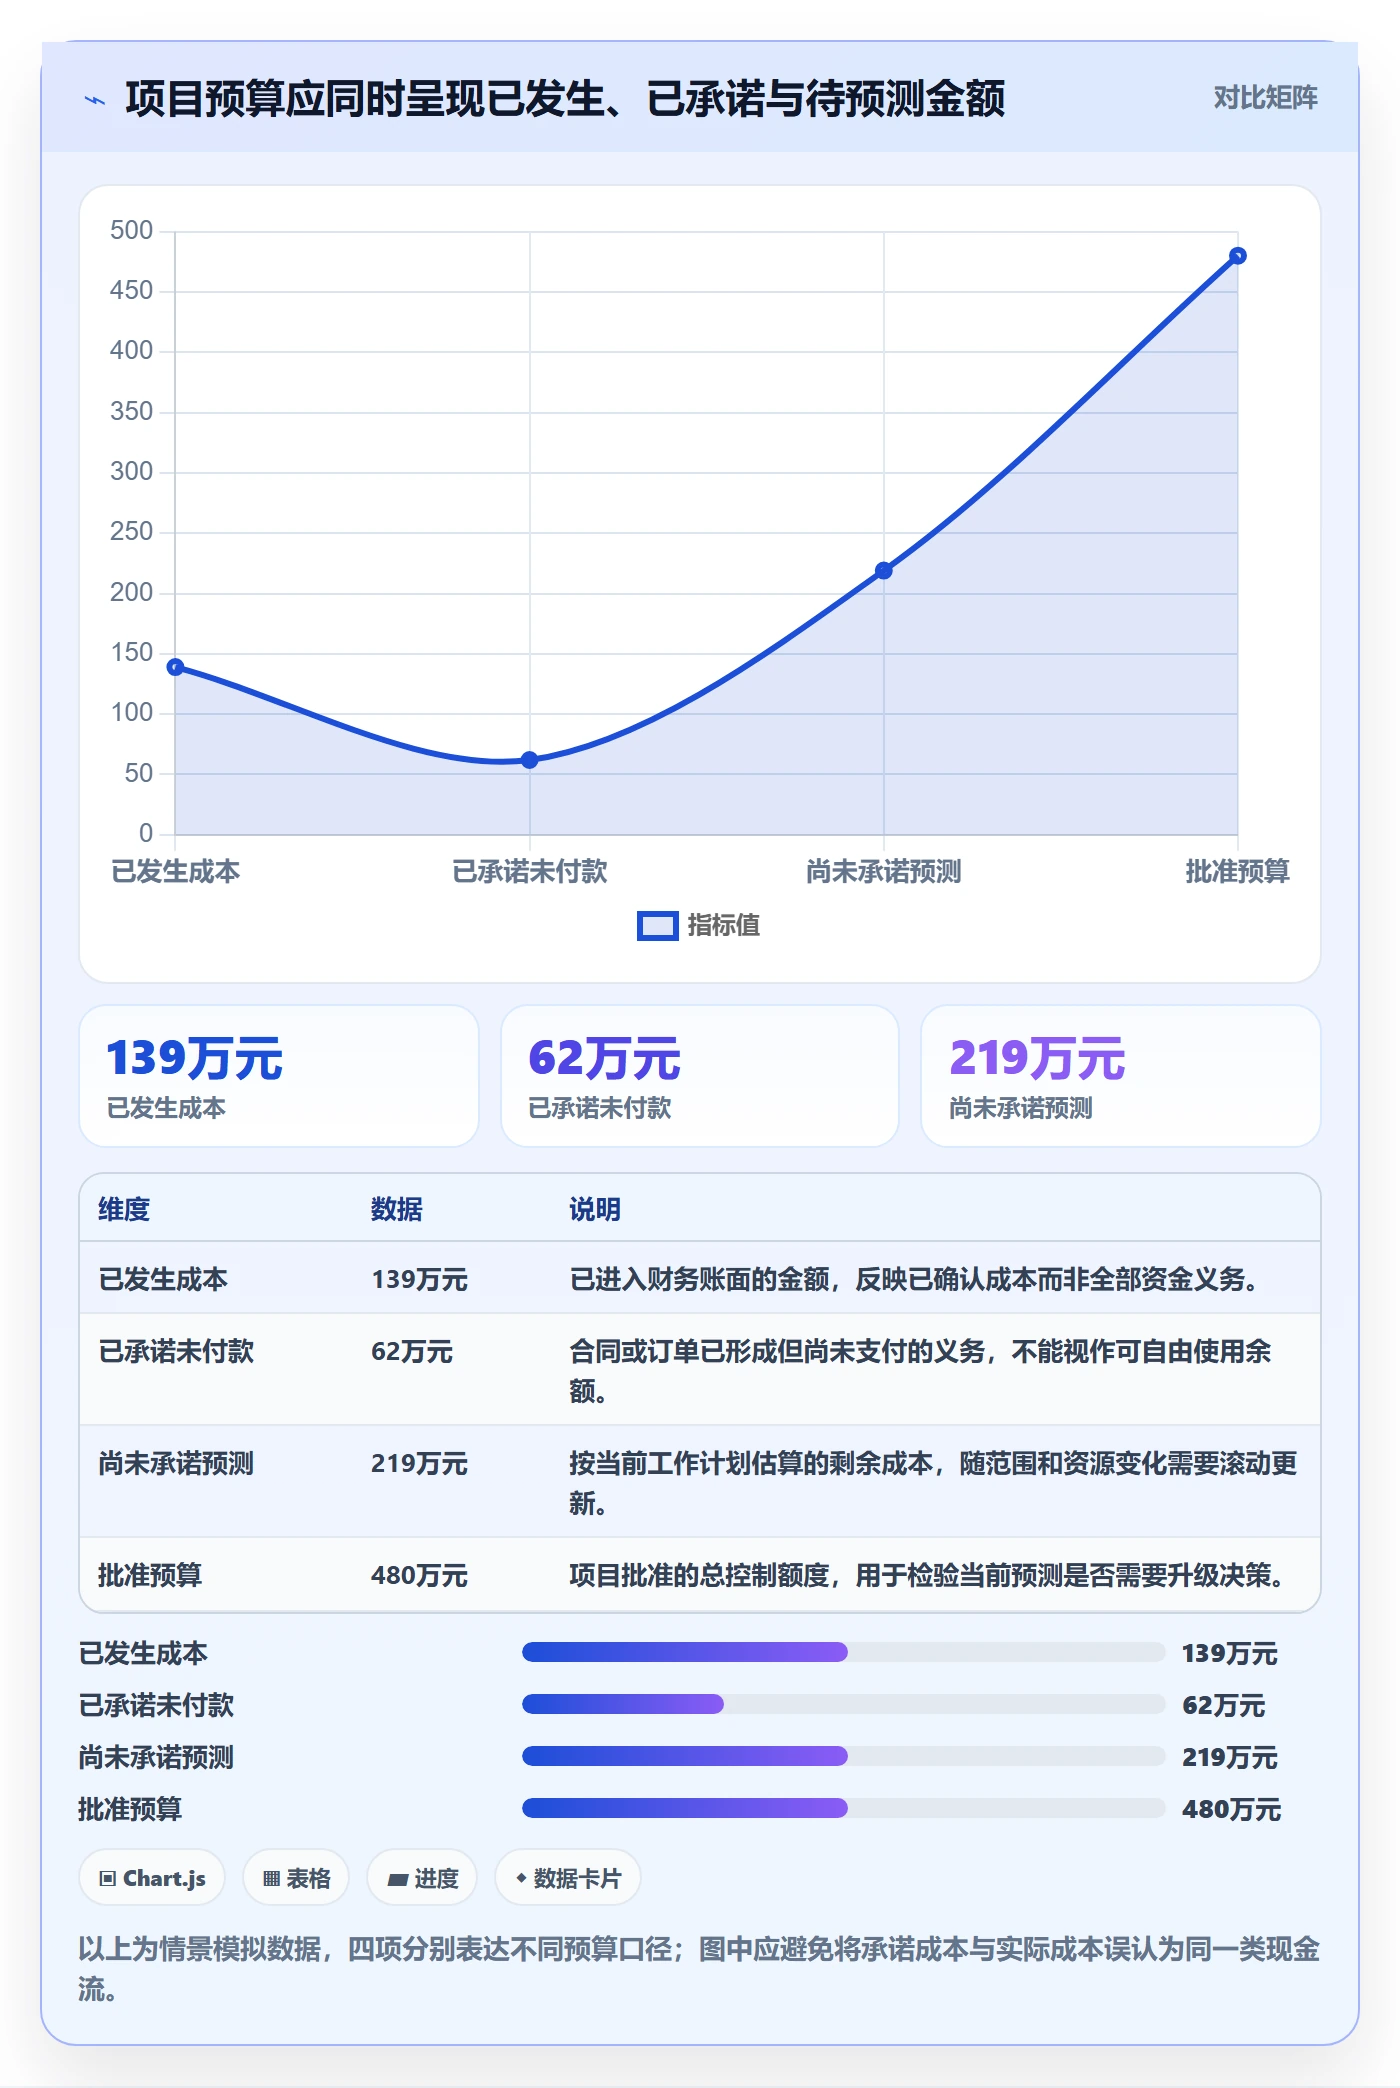
Task: Click the 尚未承诺预测 x-axis label
Action: tap(884, 872)
